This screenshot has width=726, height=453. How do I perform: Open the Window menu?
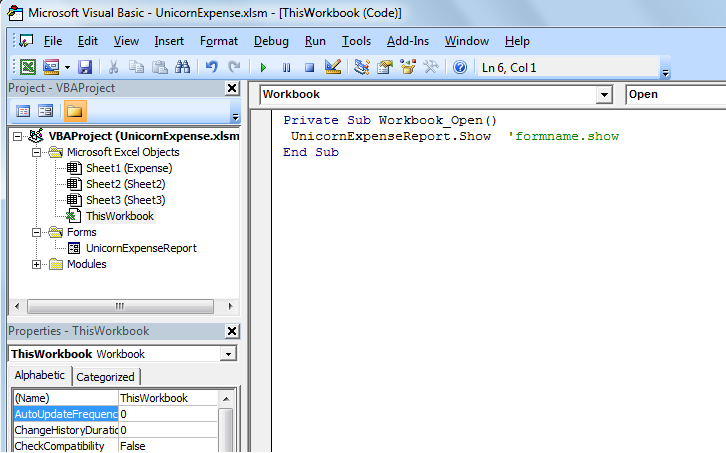(x=467, y=41)
